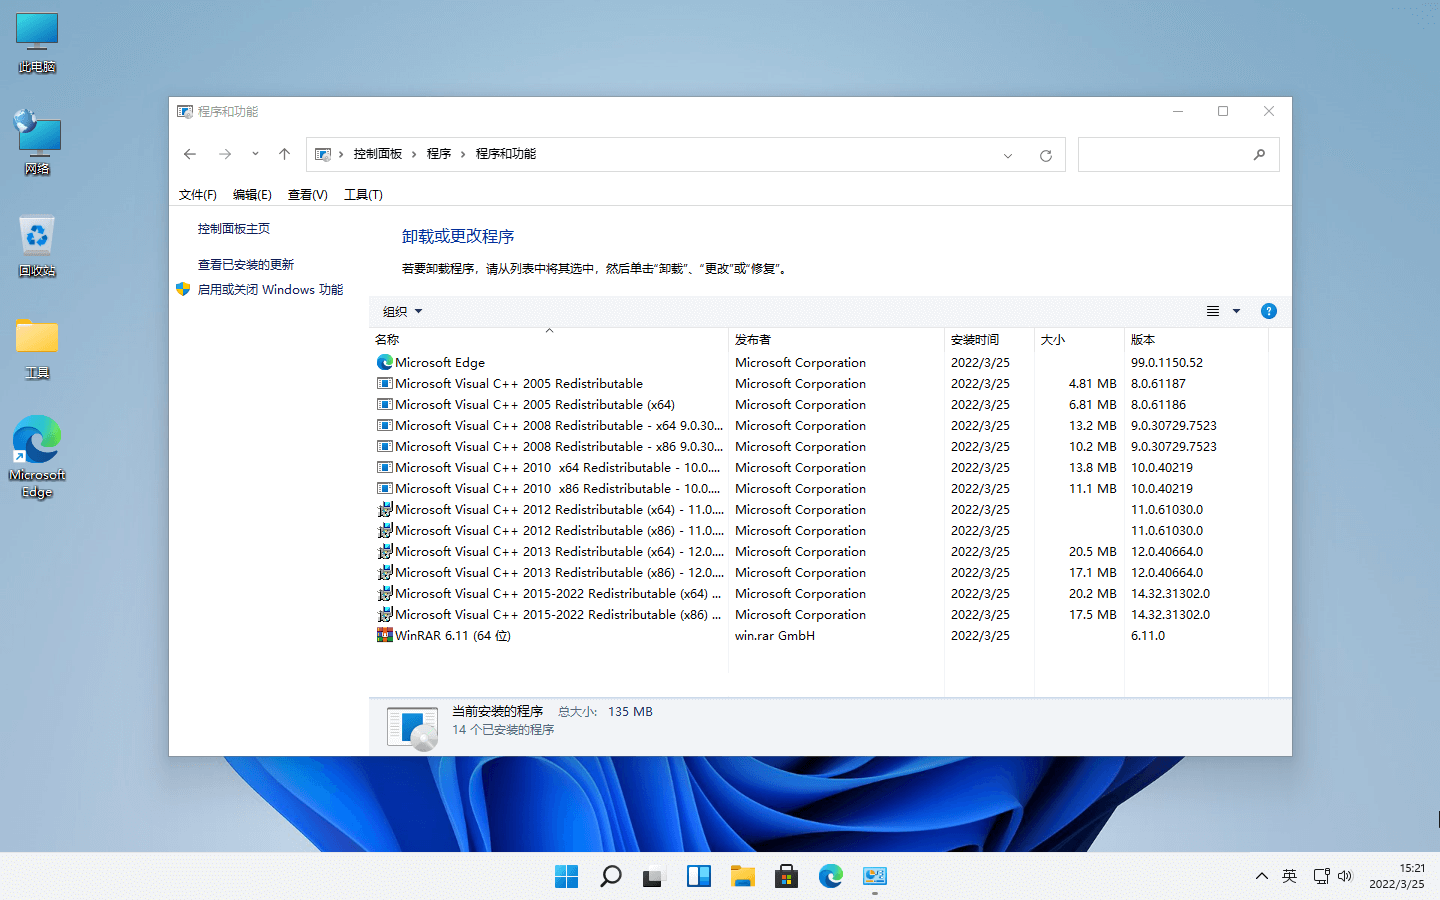Click 查看已安装的更新 in the sidebar
Screen dimensions: 1440x900
[246, 263]
